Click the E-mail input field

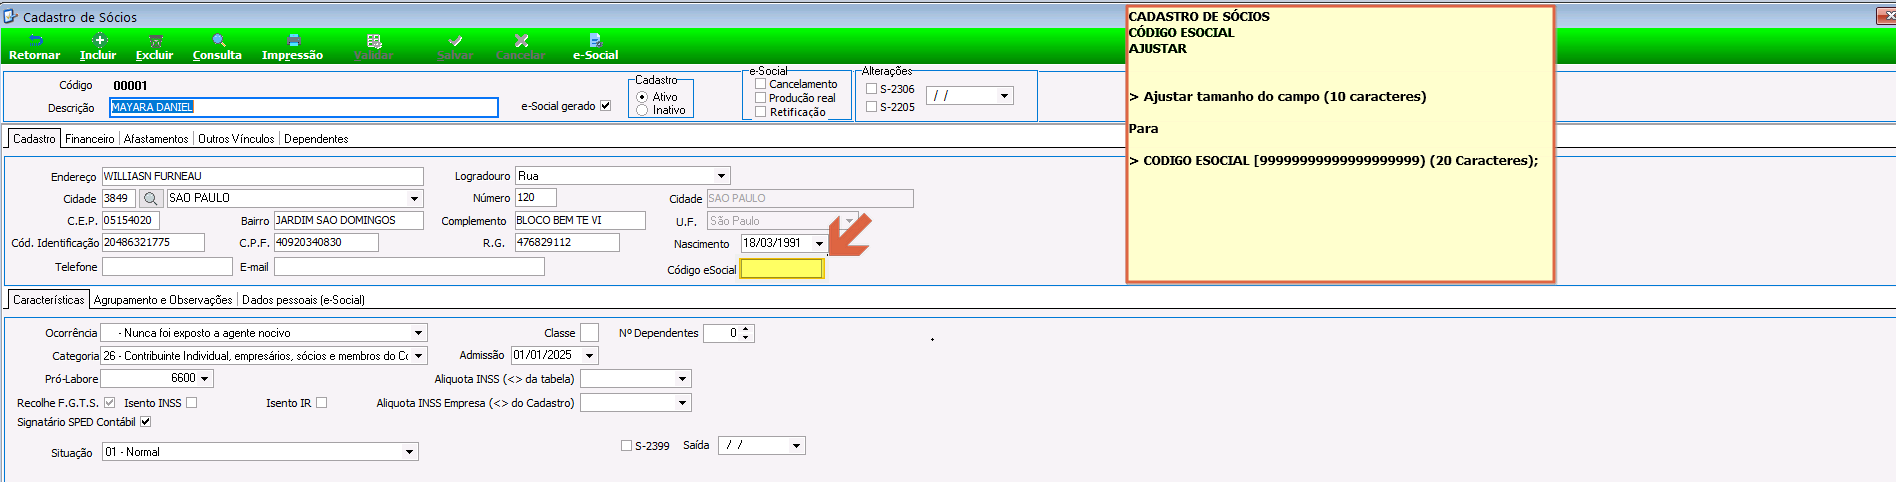[409, 266]
